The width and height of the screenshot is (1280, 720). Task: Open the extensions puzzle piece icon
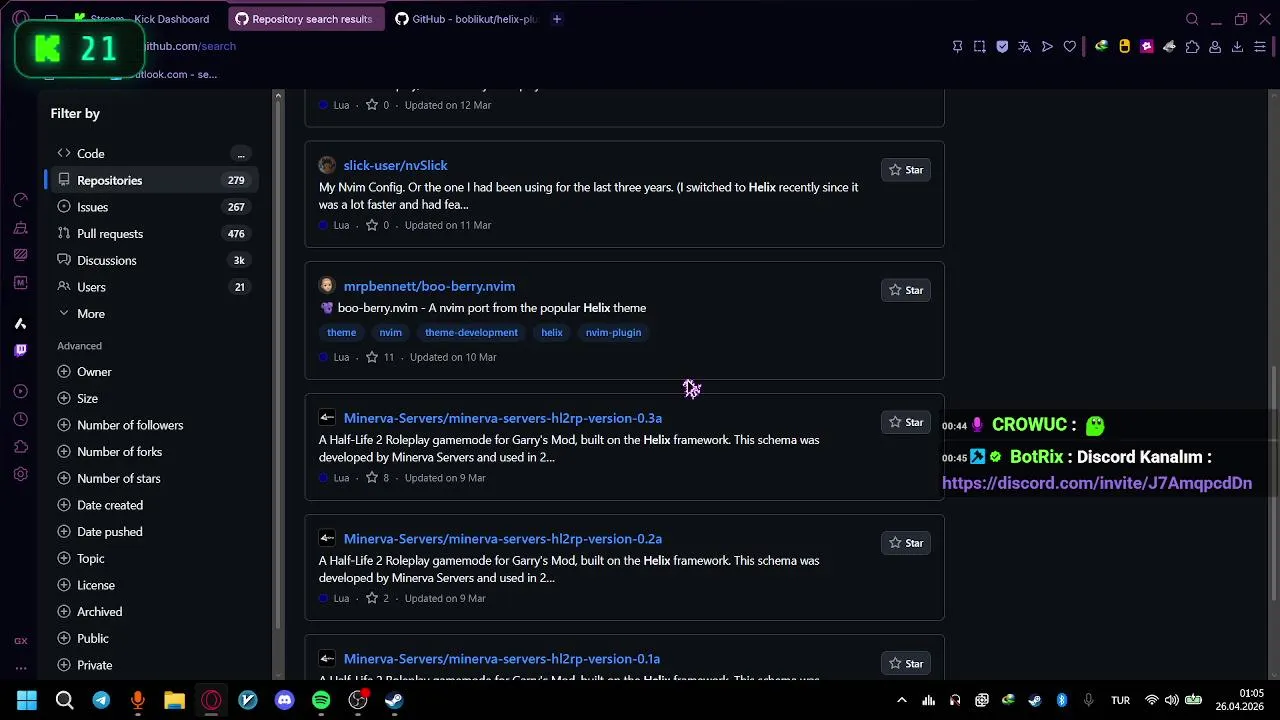(x=1192, y=46)
